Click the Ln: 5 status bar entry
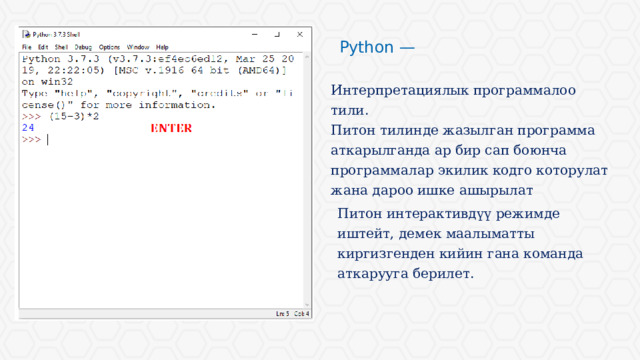Viewport: 640px width, 360px height. point(282,313)
